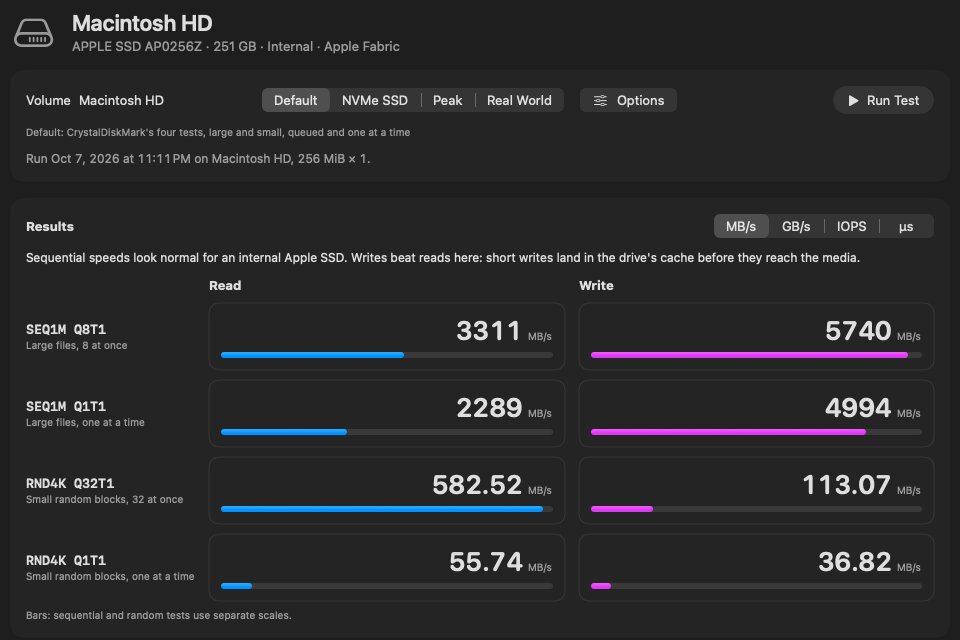Click the Options sliders icon
Screen dimensions: 960x640
[x=600, y=100]
